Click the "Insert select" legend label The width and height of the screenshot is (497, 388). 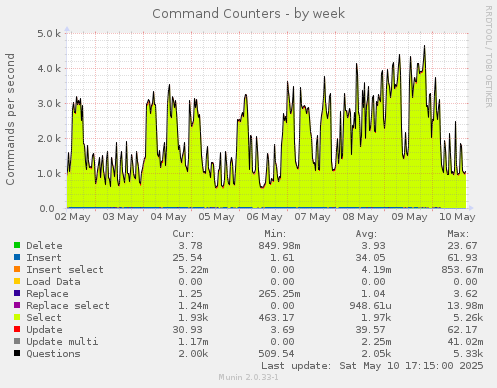(x=65, y=270)
